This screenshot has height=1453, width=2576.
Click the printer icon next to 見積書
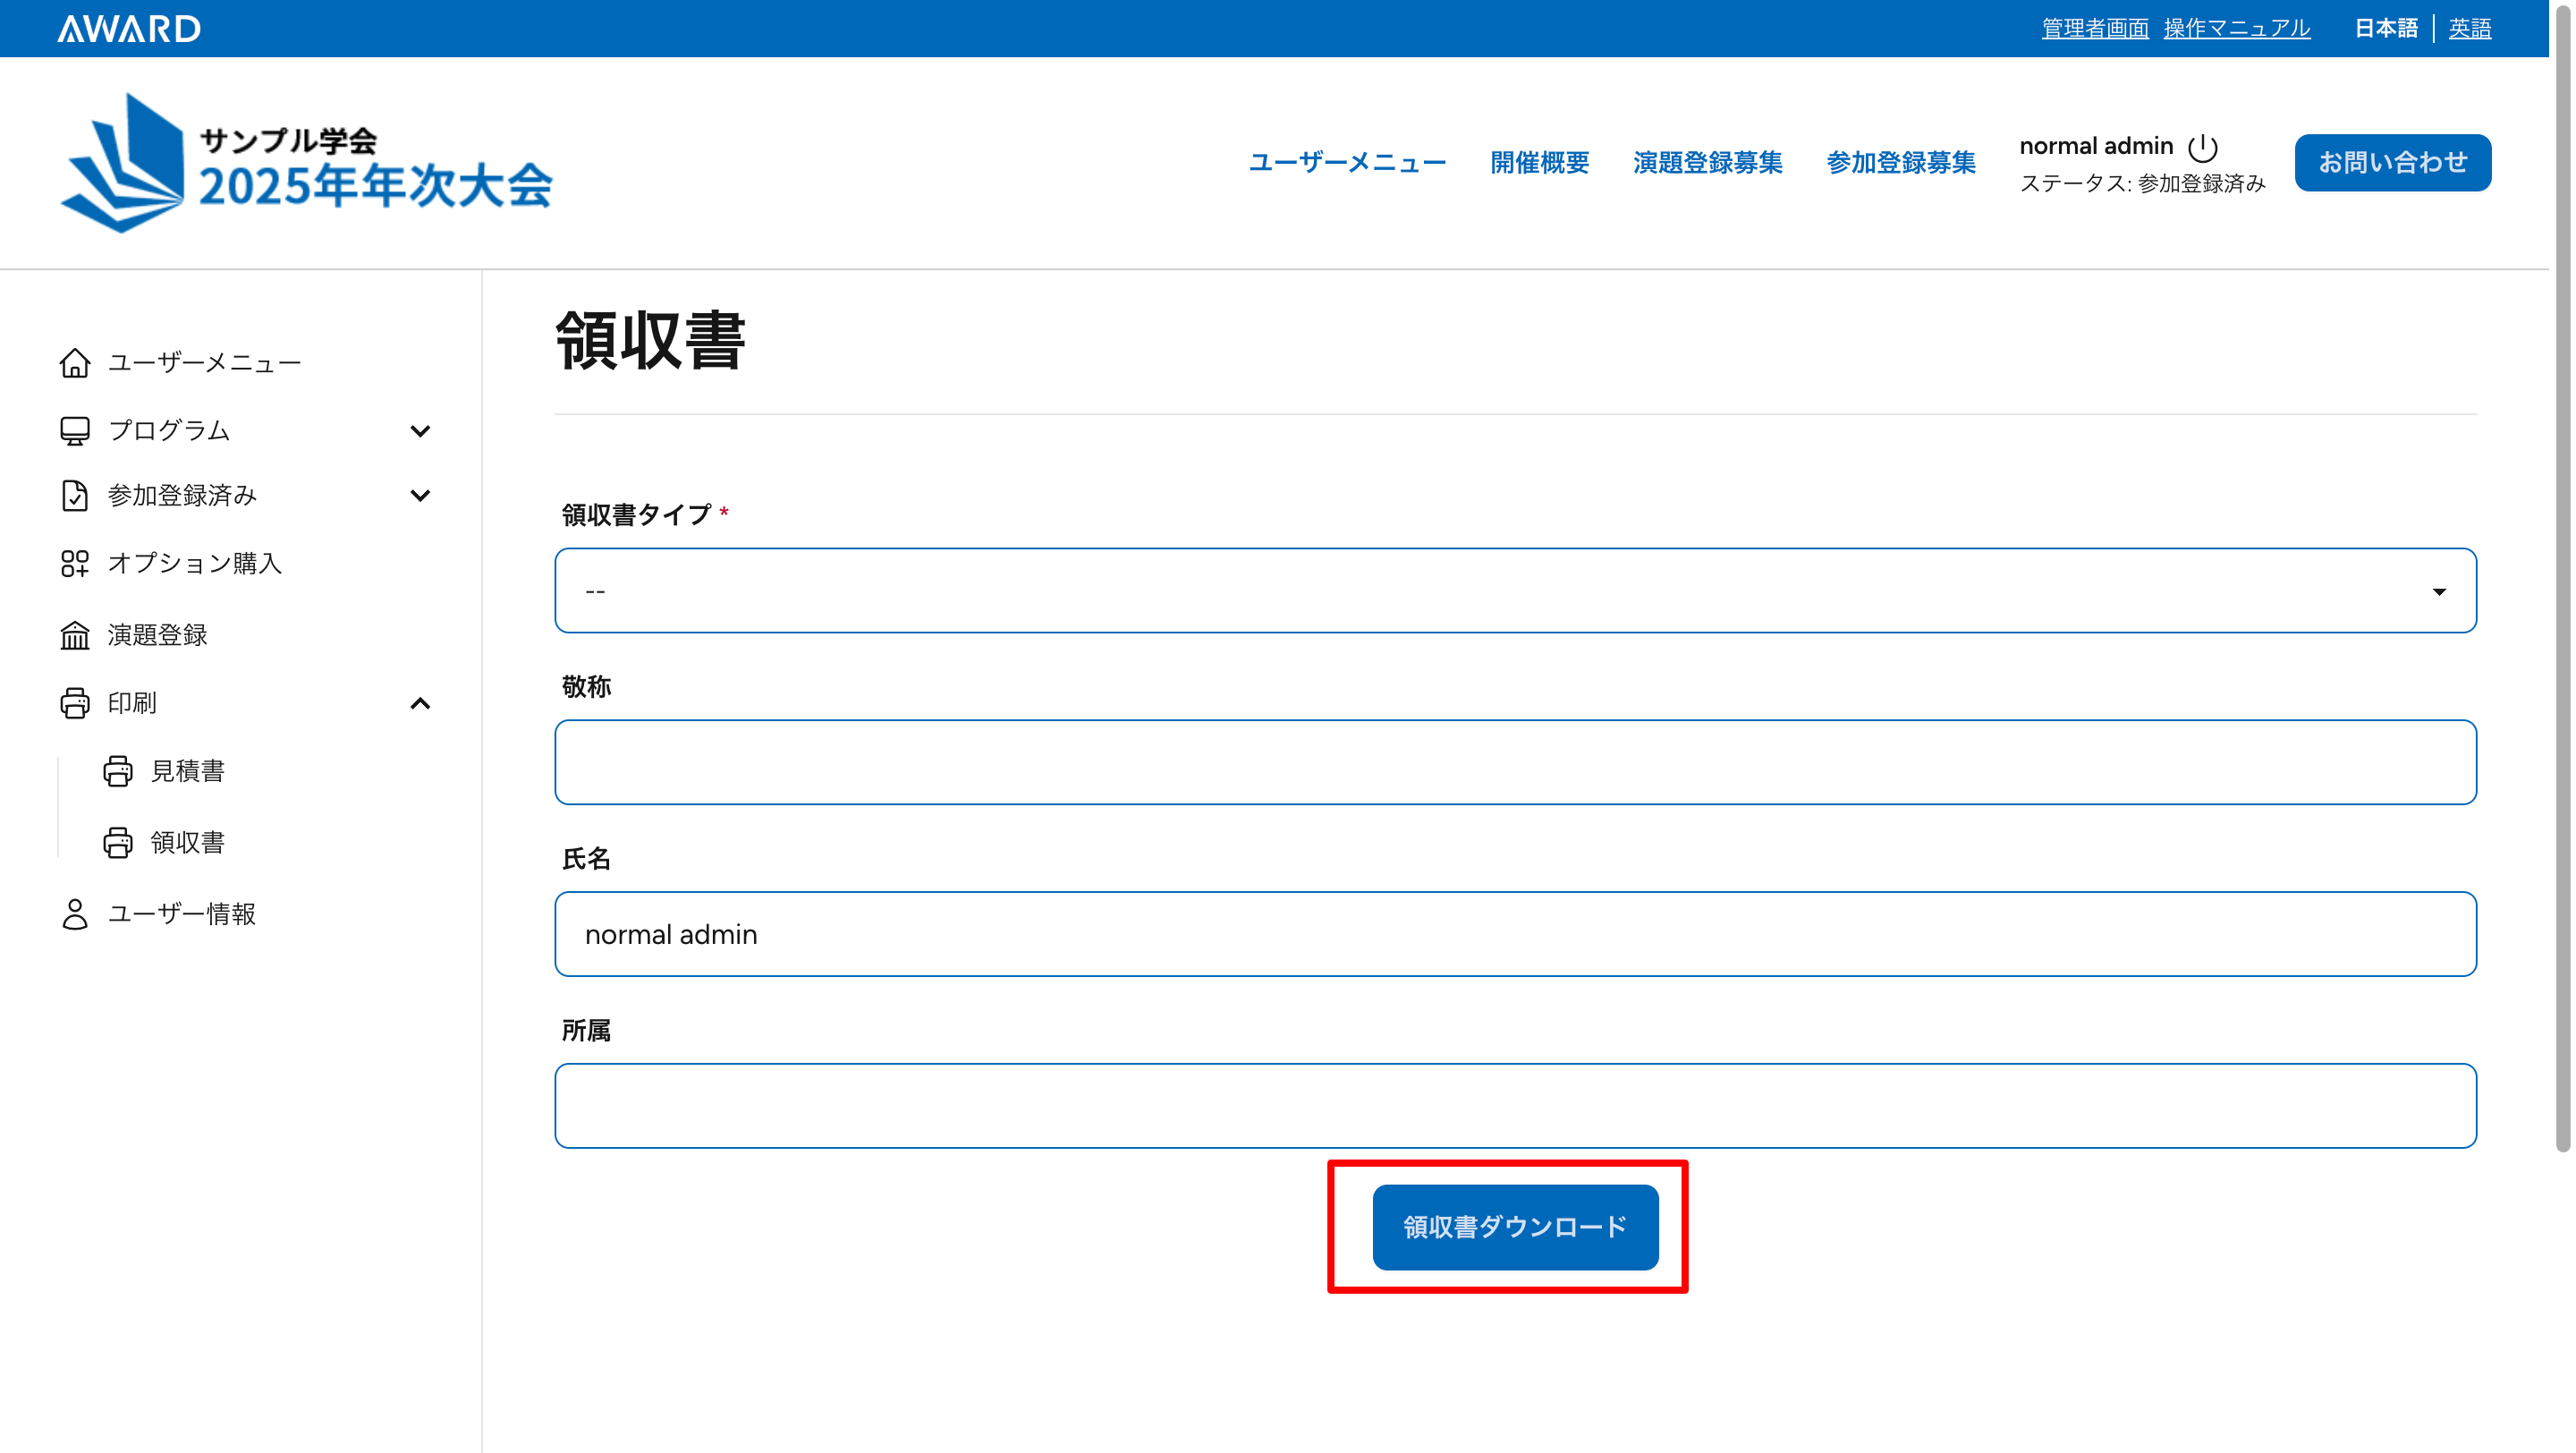click(x=118, y=771)
